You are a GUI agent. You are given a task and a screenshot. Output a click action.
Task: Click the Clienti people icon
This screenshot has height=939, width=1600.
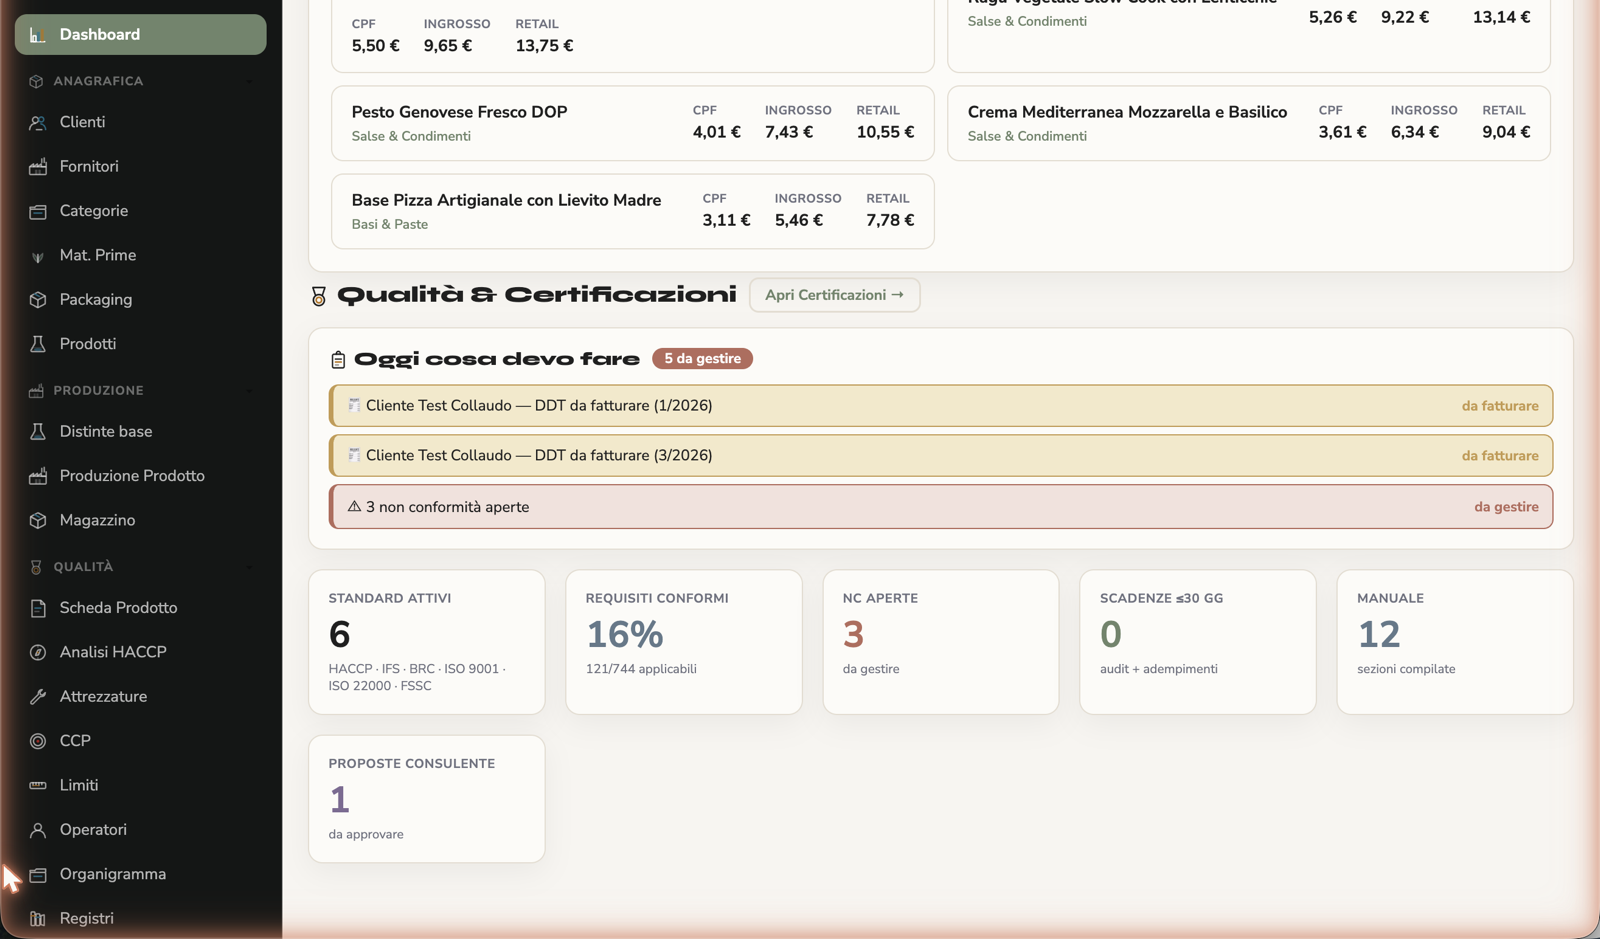tap(38, 123)
